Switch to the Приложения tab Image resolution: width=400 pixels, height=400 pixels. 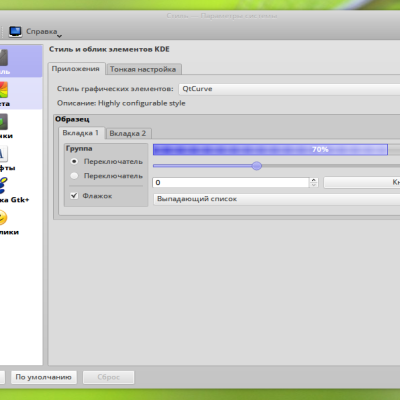tap(76, 69)
